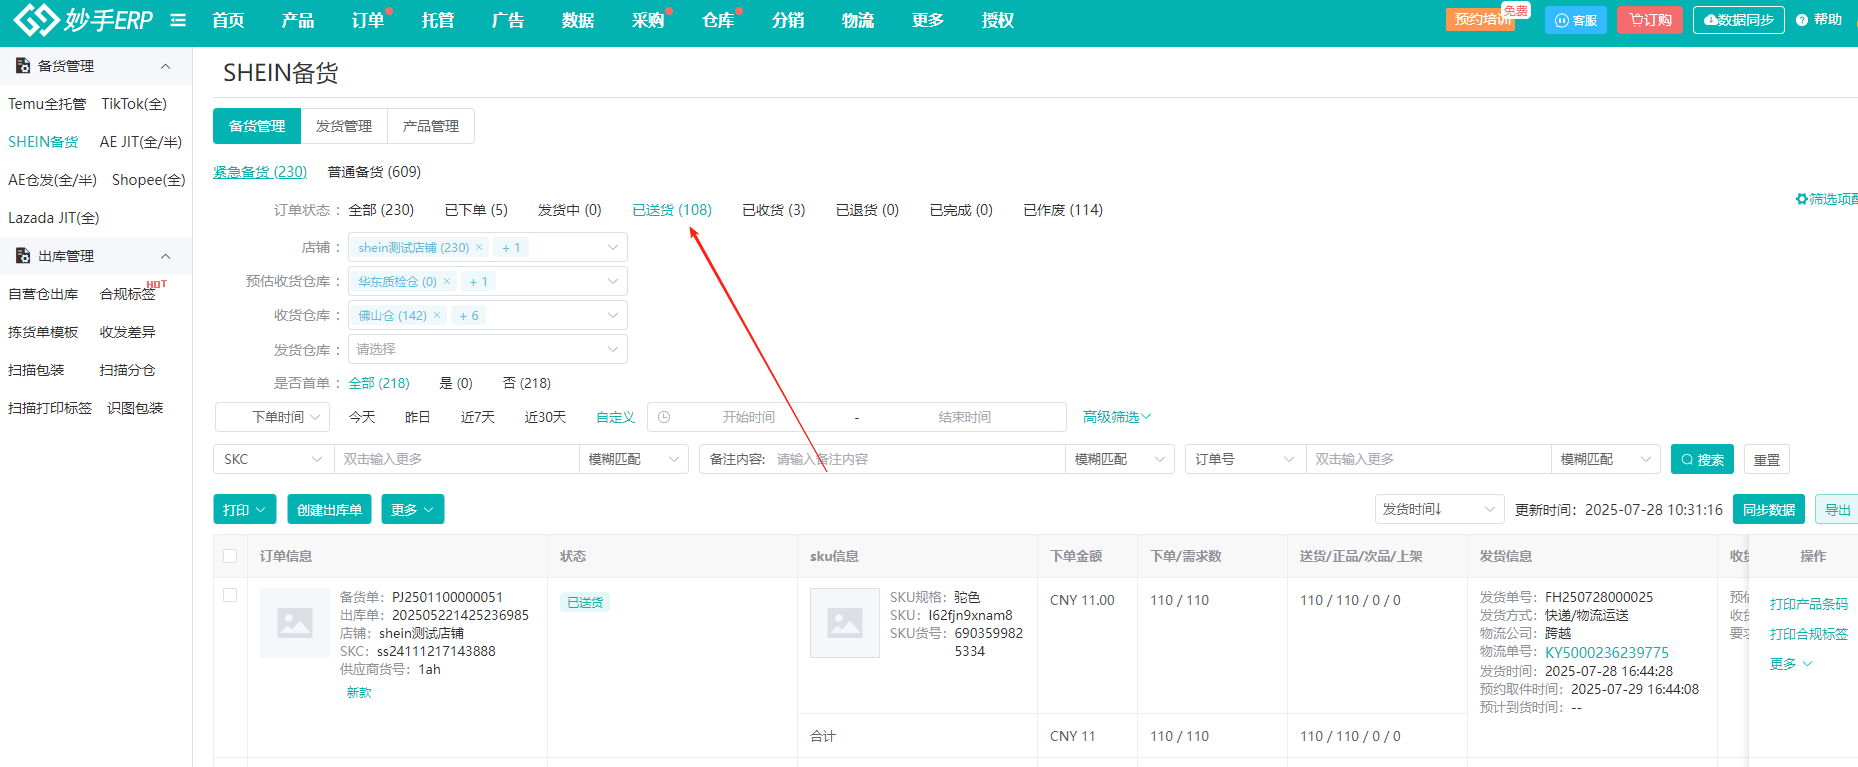Expand 更多 in the row actions

1790,664
